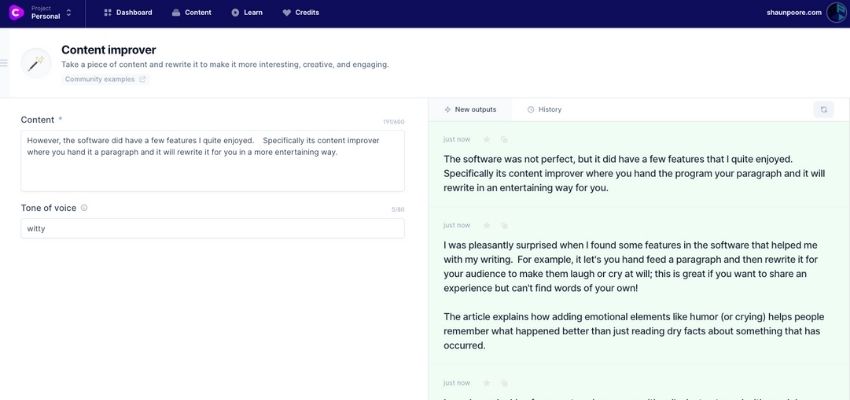Image resolution: width=850 pixels, height=400 pixels.
Task: Switch to the New outputs tab
Action: click(x=470, y=109)
